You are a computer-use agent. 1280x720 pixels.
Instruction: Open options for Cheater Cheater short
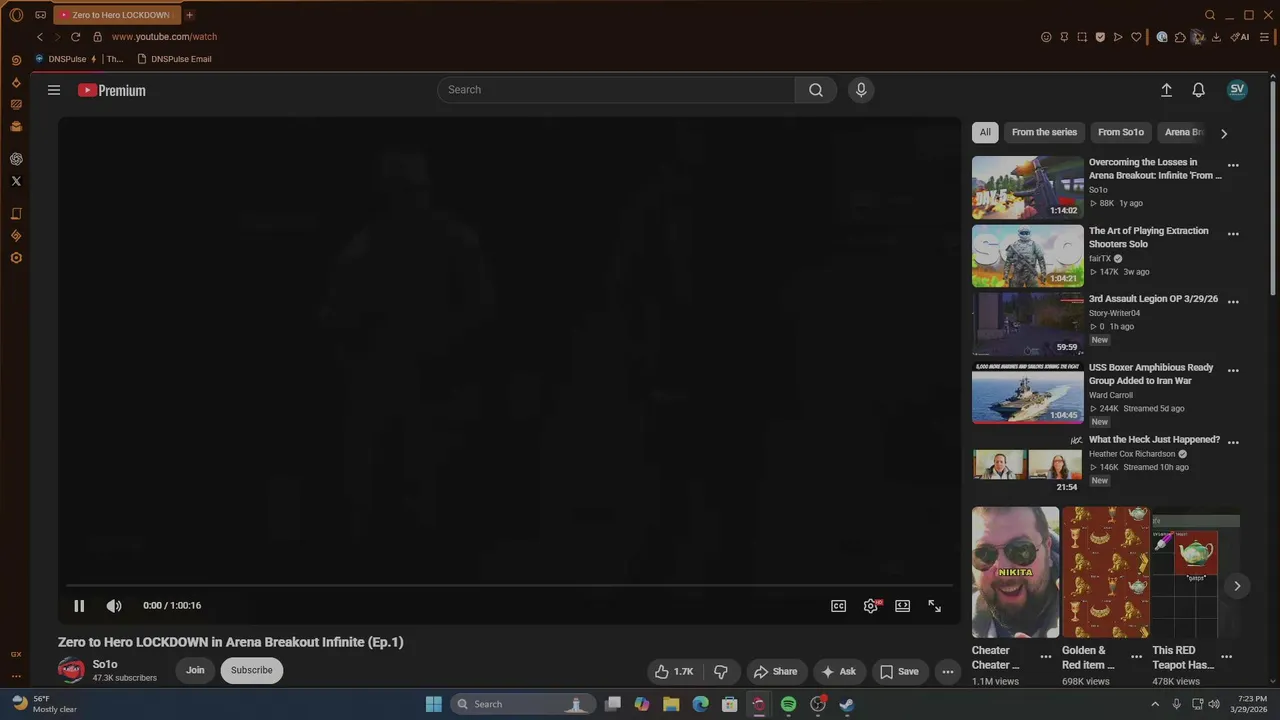tap(1045, 657)
